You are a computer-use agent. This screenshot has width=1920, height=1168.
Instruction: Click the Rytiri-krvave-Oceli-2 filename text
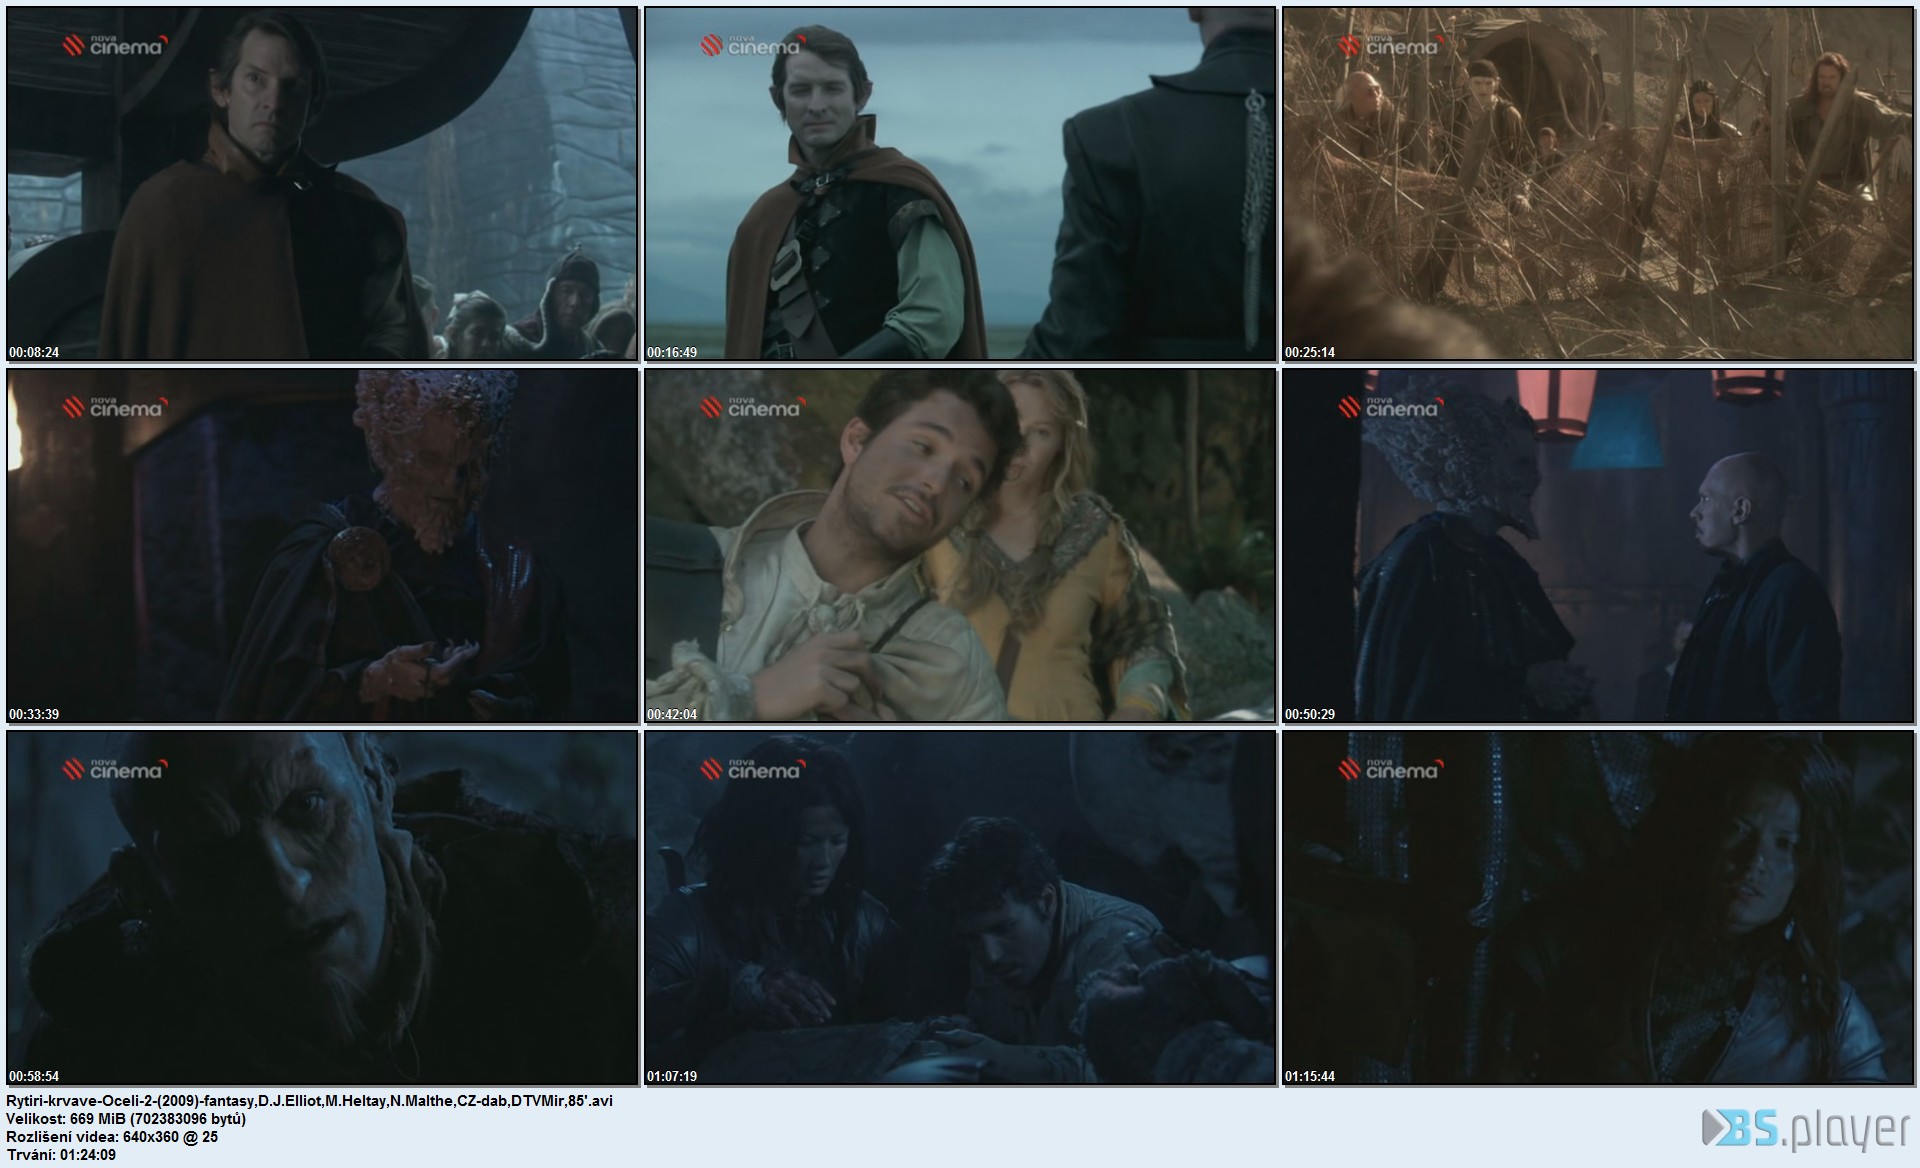(309, 1100)
